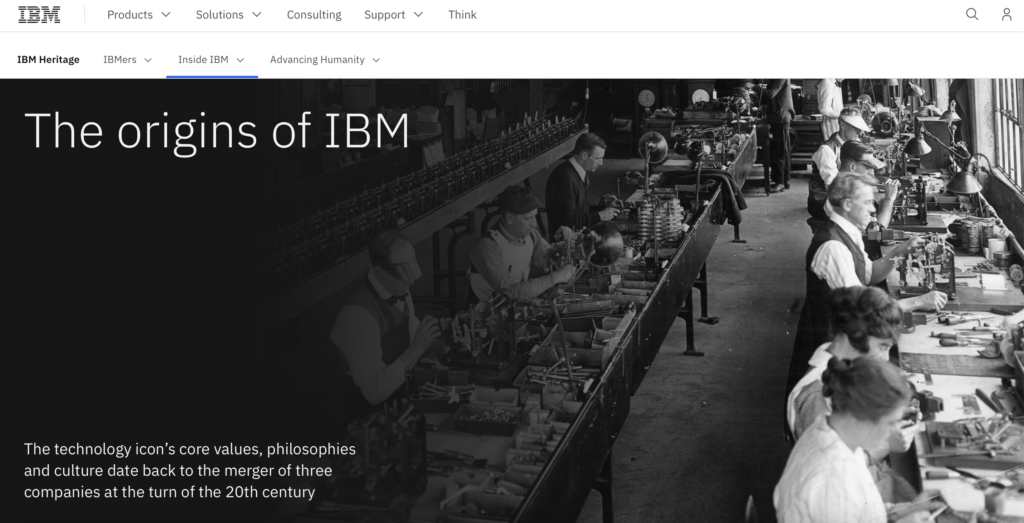Expand the Solutions menu
1024x523 pixels.
(229, 14)
